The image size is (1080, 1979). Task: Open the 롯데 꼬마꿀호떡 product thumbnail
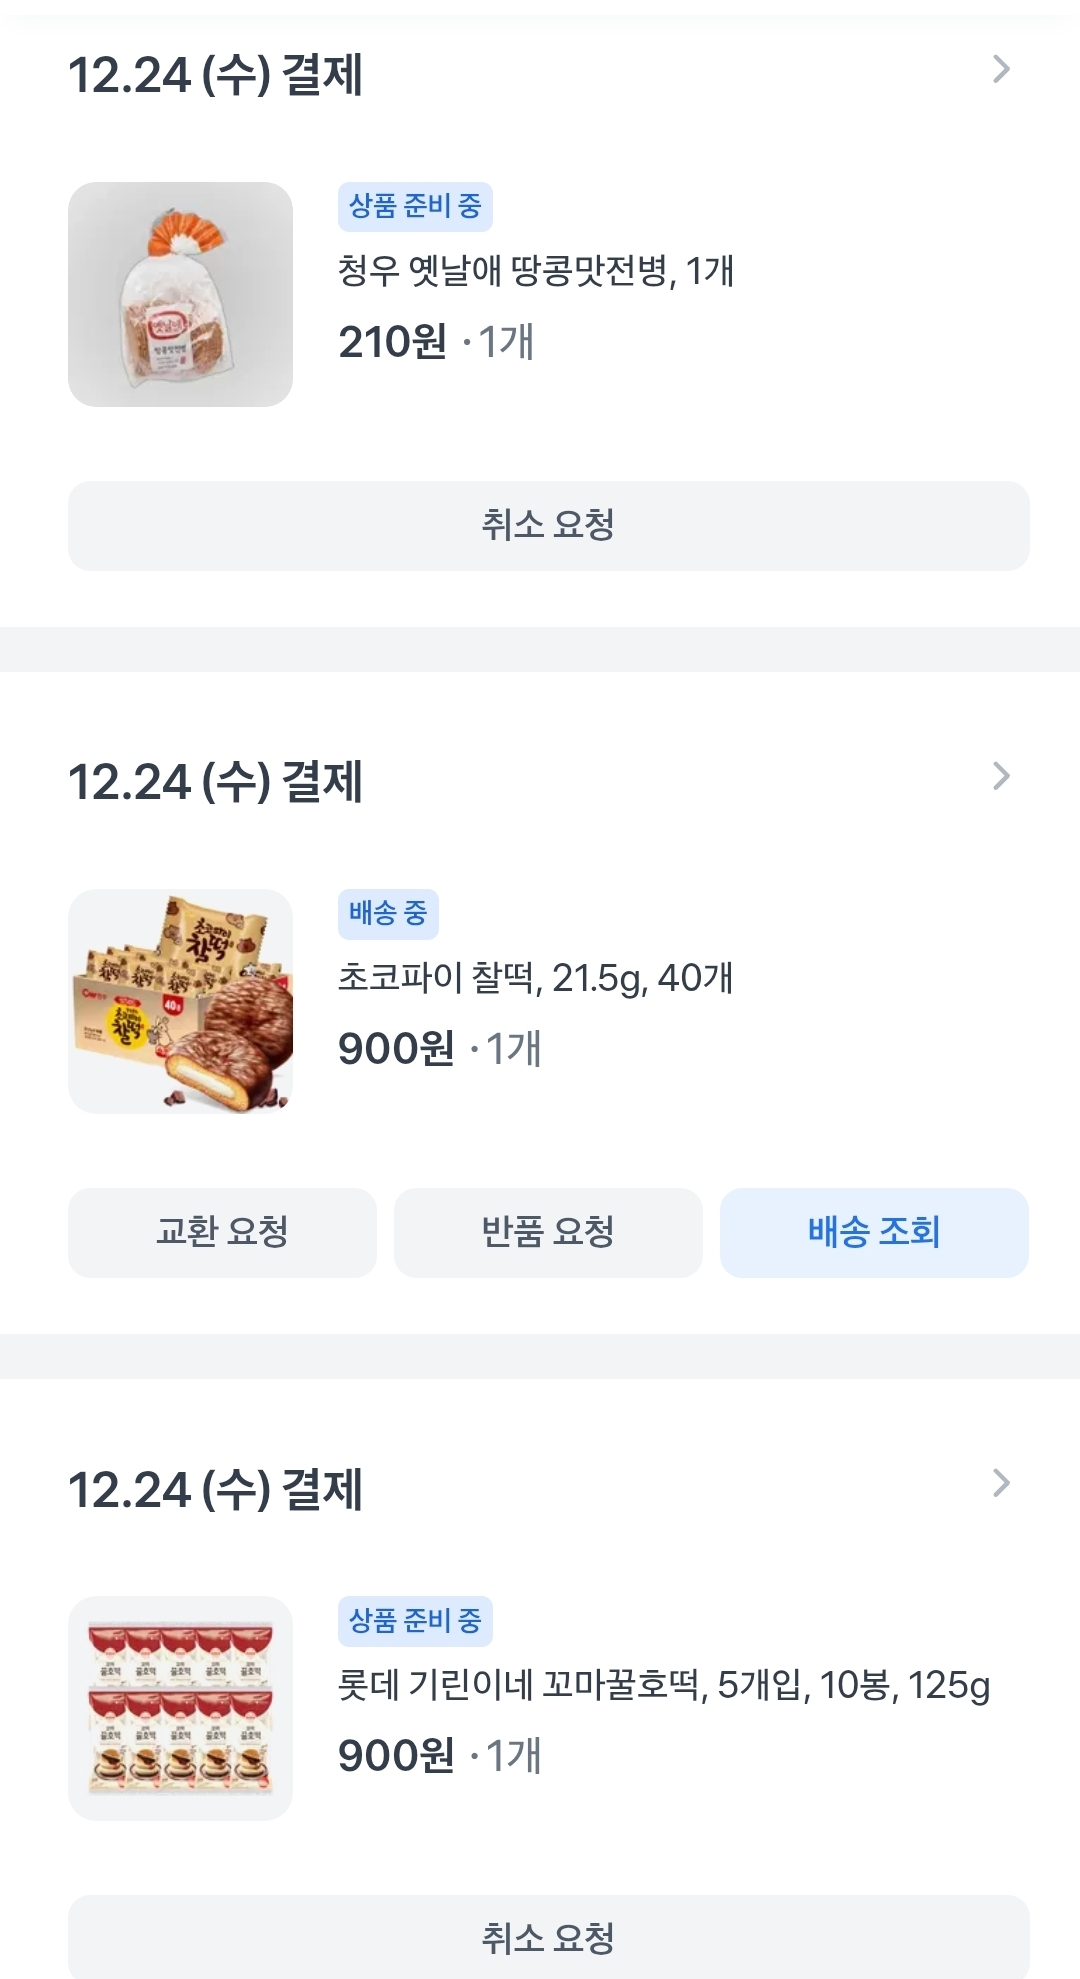(180, 1708)
